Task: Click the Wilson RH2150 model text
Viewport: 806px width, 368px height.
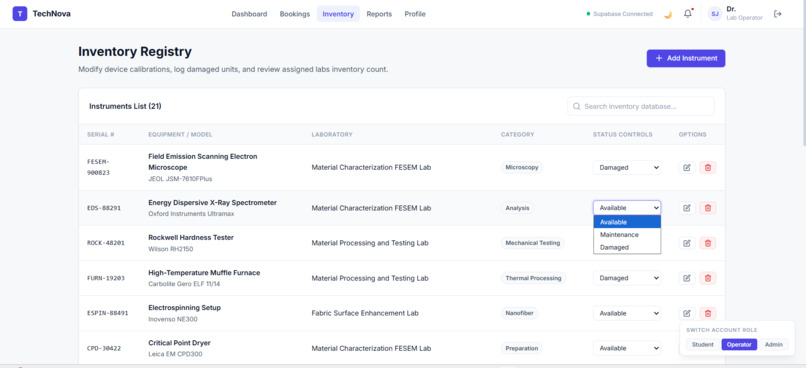Action: pyautogui.click(x=171, y=249)
